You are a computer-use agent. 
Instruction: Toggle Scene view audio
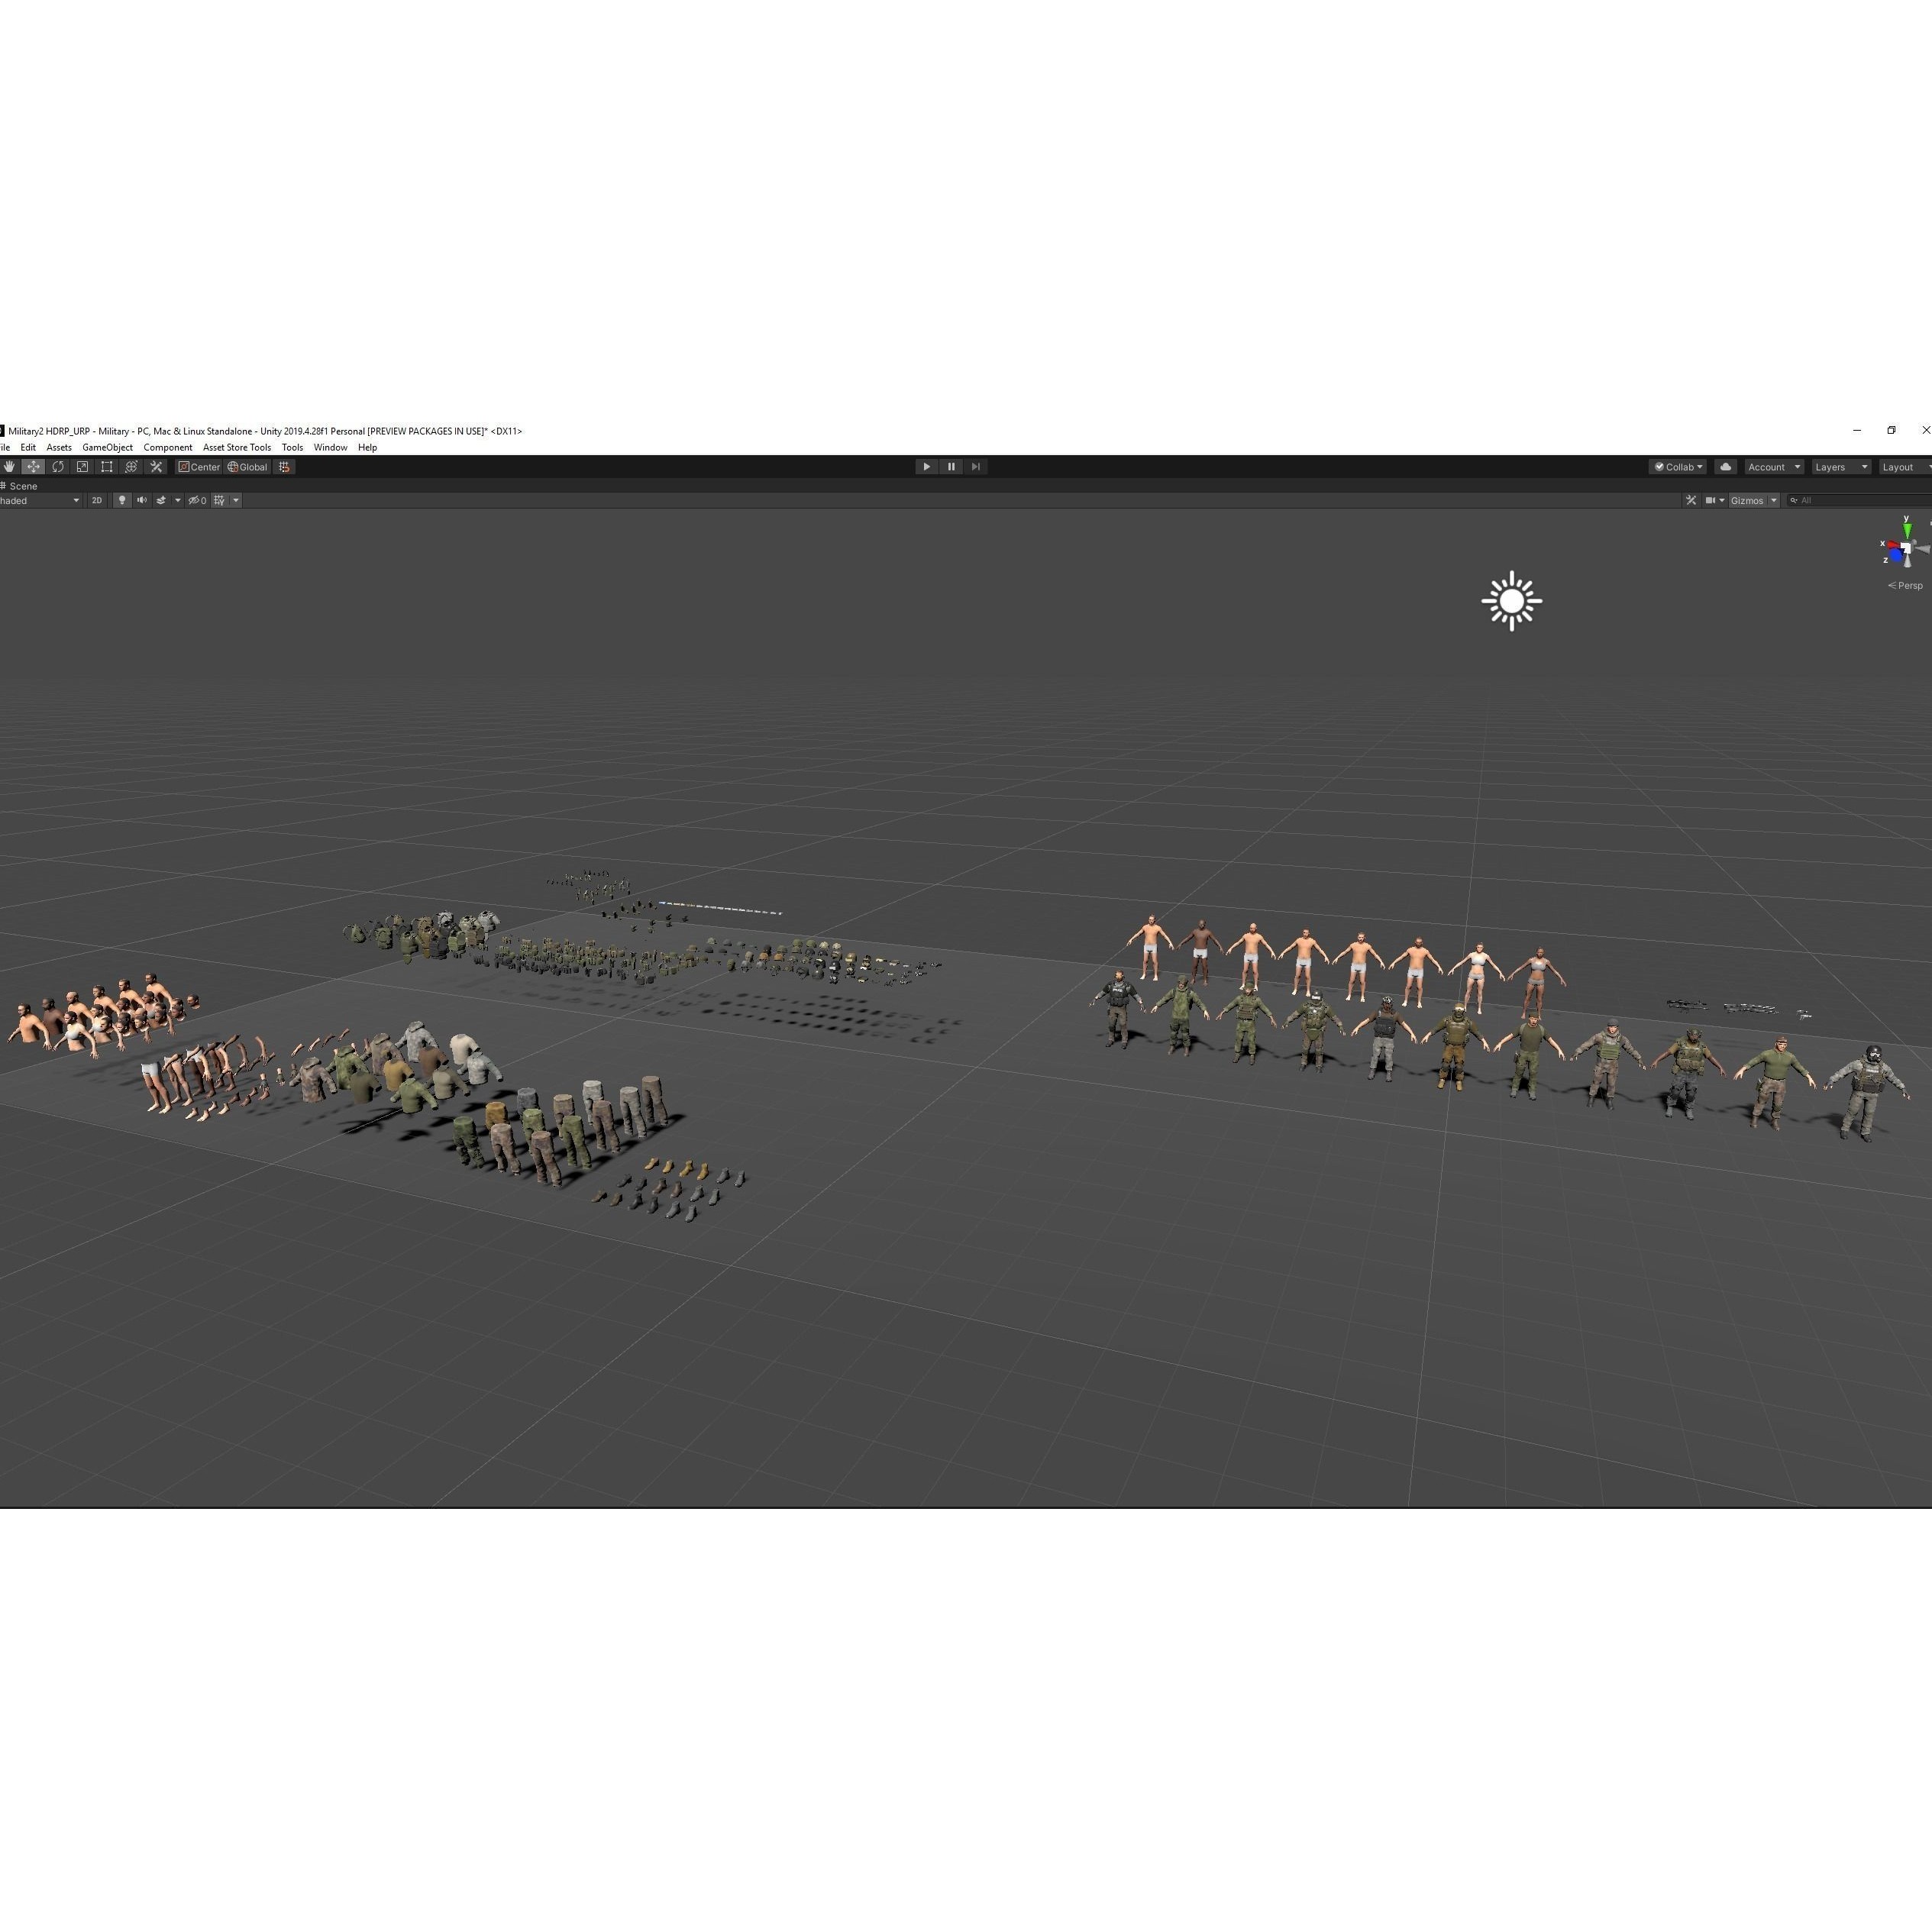[143, 501]
